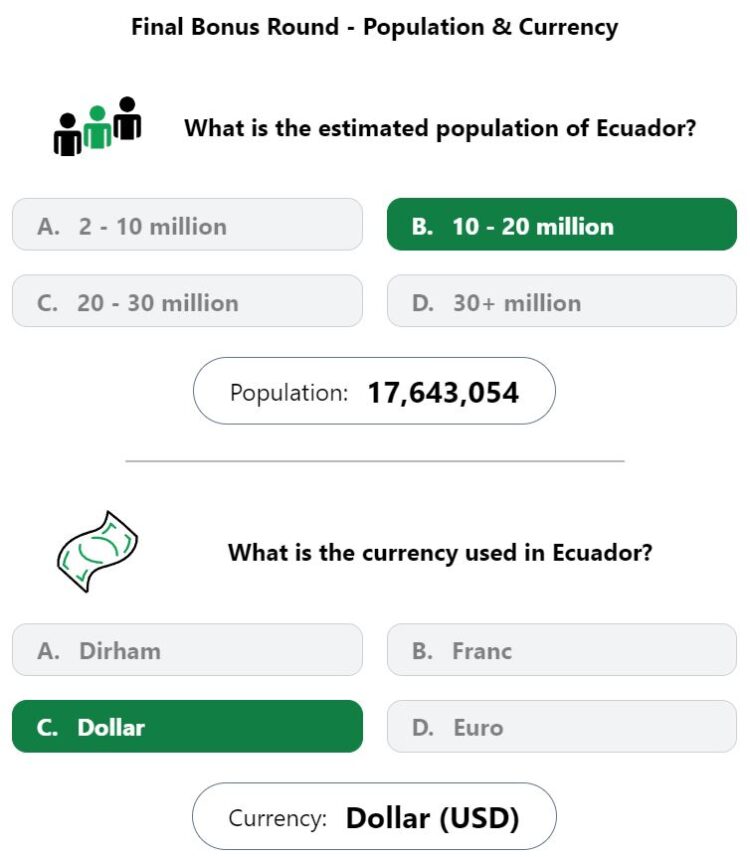
Task: Choose the highlighted 10 - 20 million answer
Action: point(561,225)
